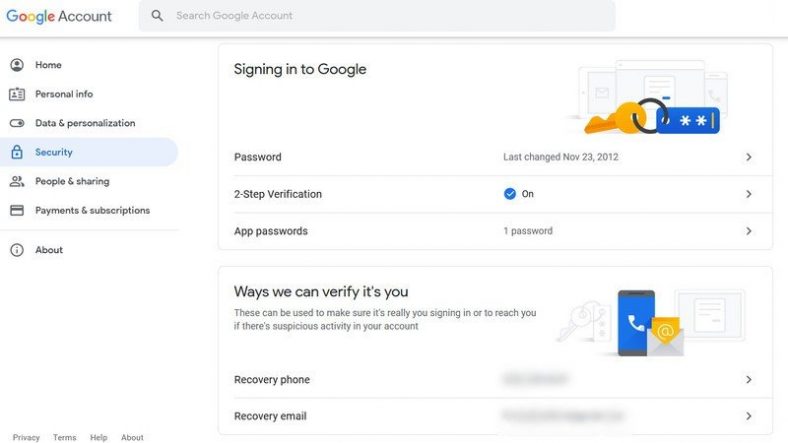
Task: Click the Personal info ID card icon
Action: pos(17,94)
